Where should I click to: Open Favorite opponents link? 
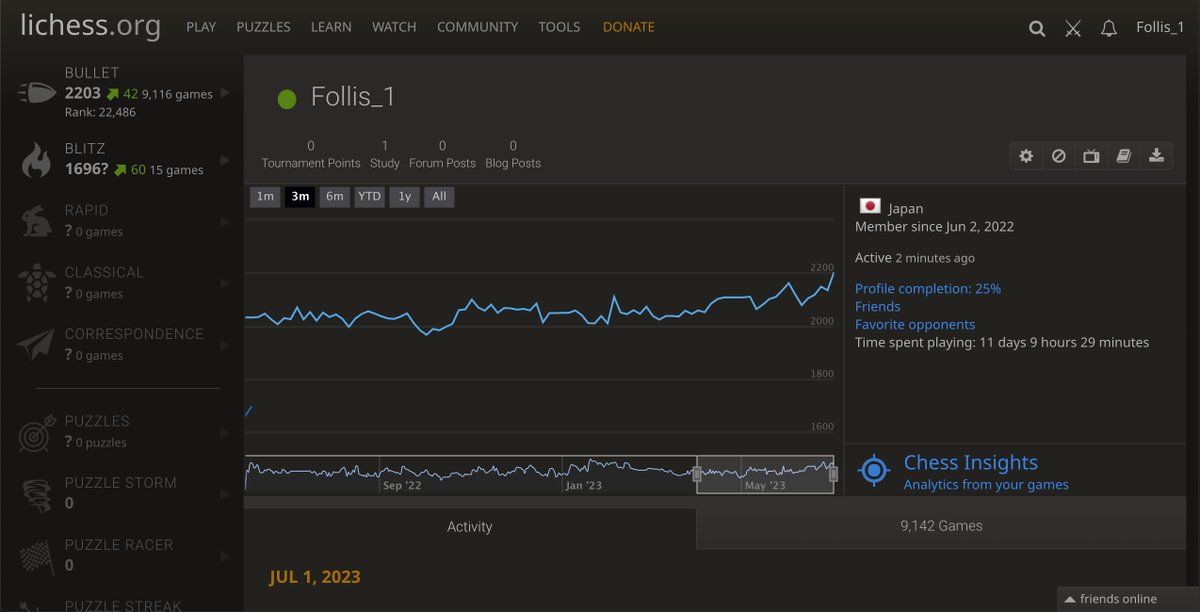(915, 324)
